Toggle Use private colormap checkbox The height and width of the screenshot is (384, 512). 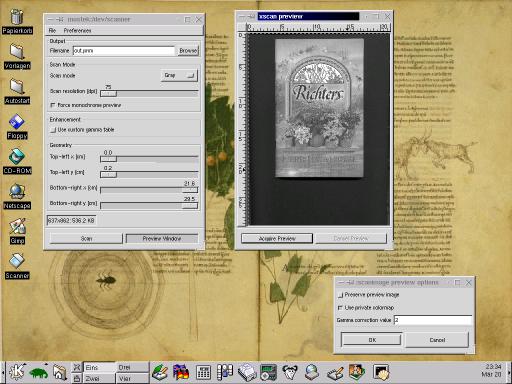[x=340, y=308]
